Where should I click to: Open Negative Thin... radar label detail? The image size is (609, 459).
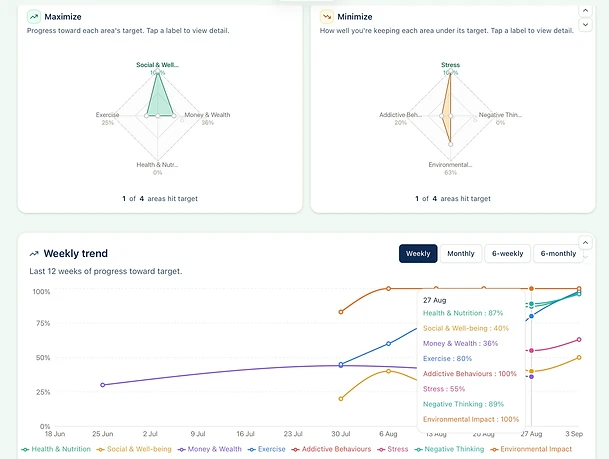pyautogui.click(x=500, y=115)
